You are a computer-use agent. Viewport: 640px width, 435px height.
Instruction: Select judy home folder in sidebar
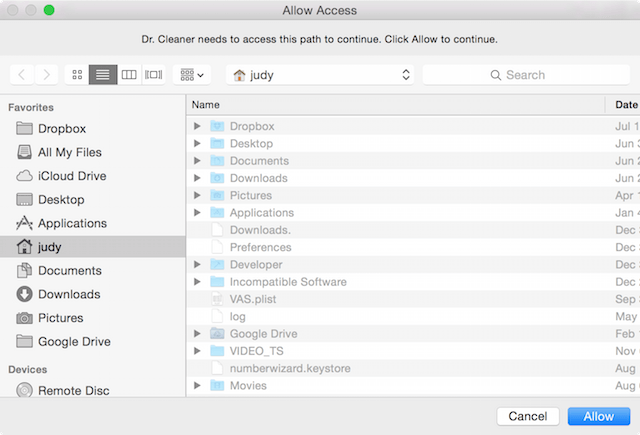pyautogui.click(x=93, y=247)
